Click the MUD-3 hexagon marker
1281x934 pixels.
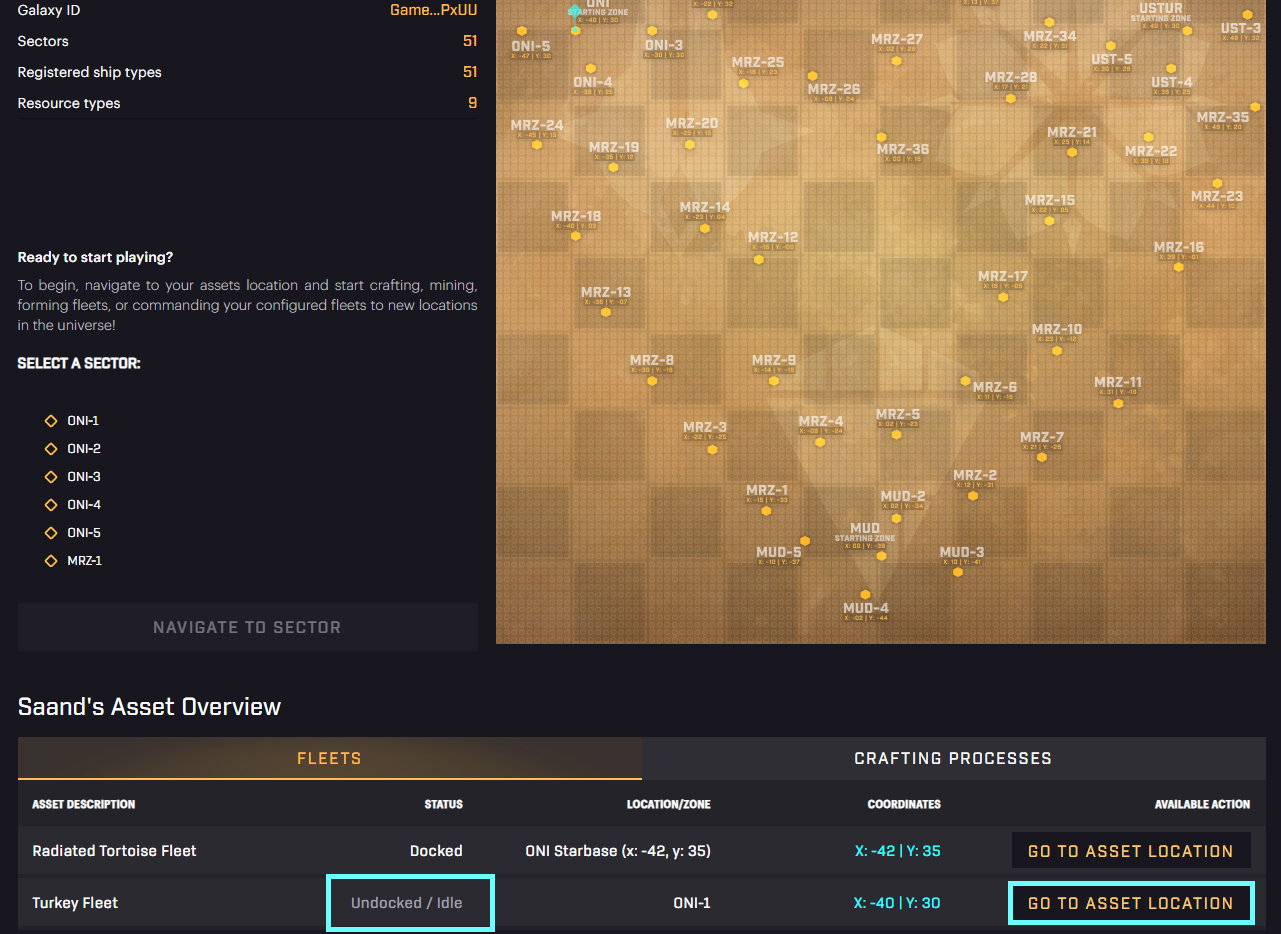pyautogui.click(x=958, y=572)
